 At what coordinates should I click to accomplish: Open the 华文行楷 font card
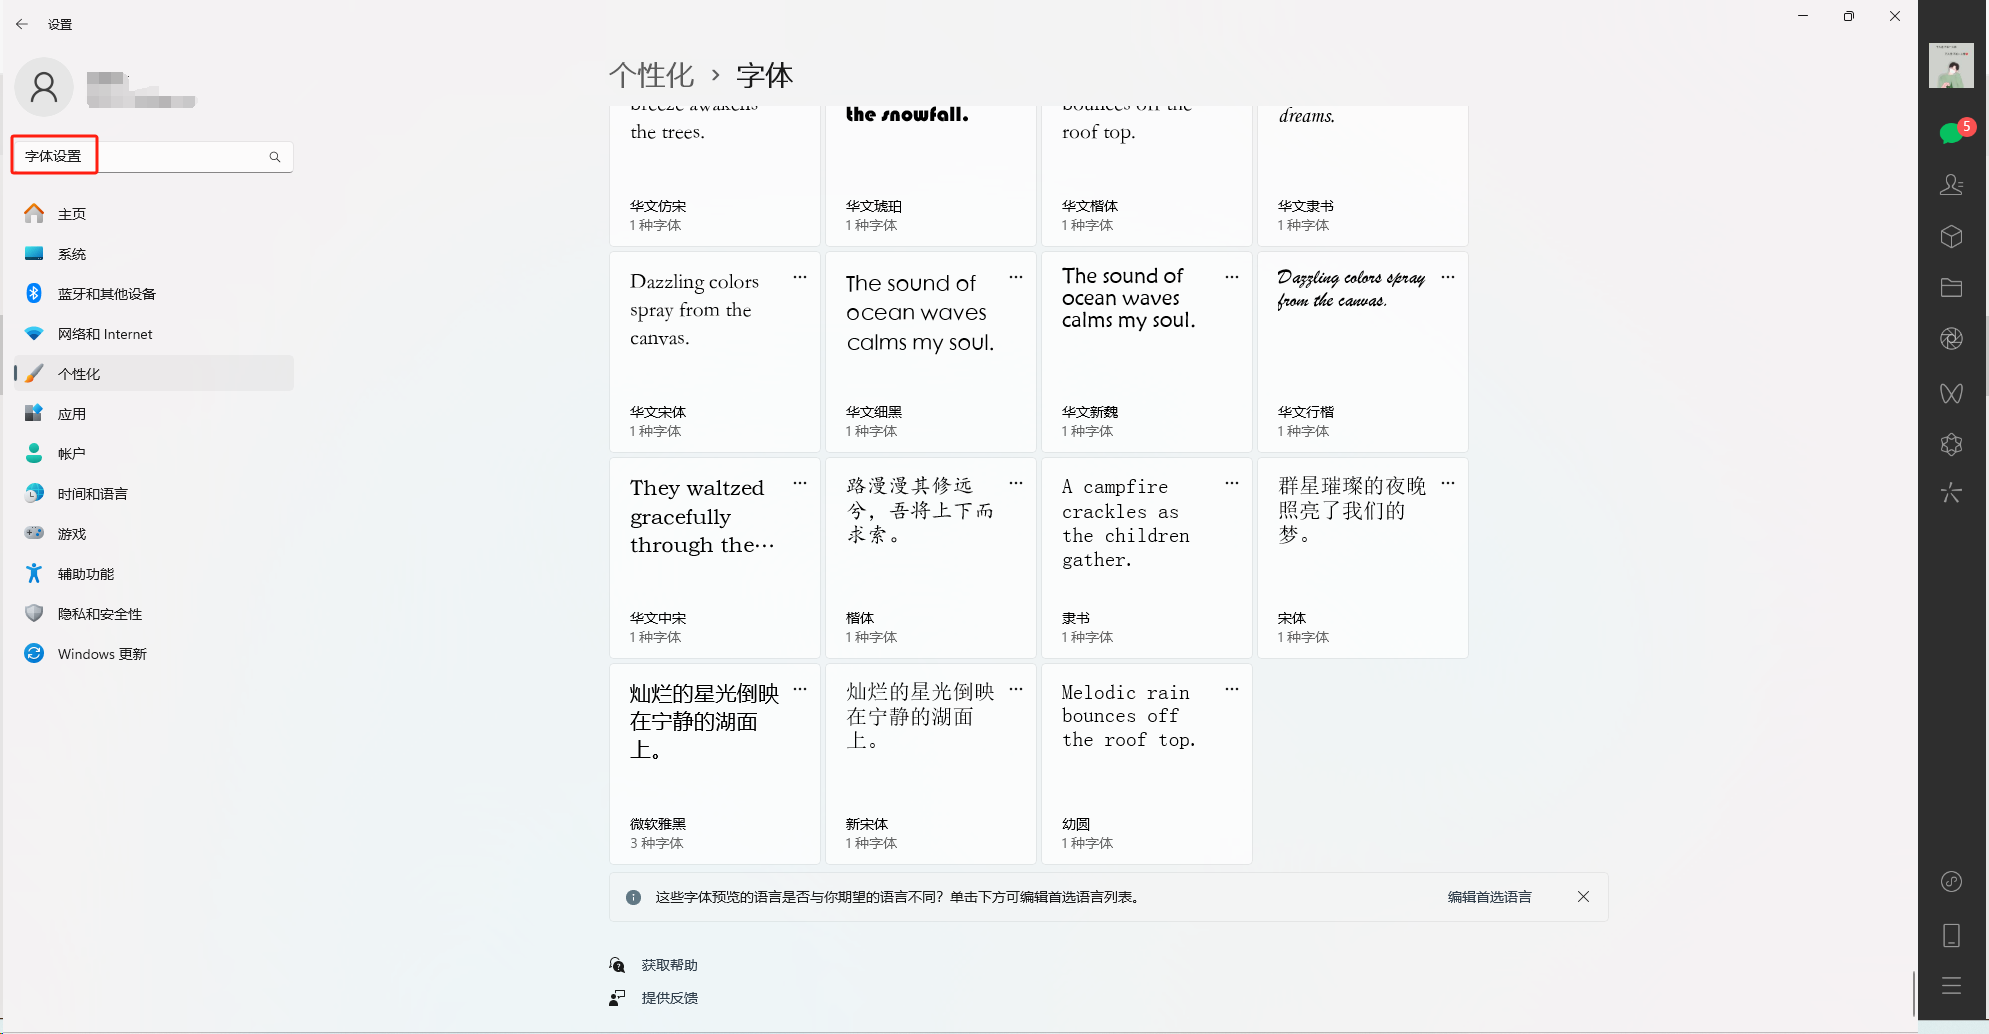[1363, 352]
